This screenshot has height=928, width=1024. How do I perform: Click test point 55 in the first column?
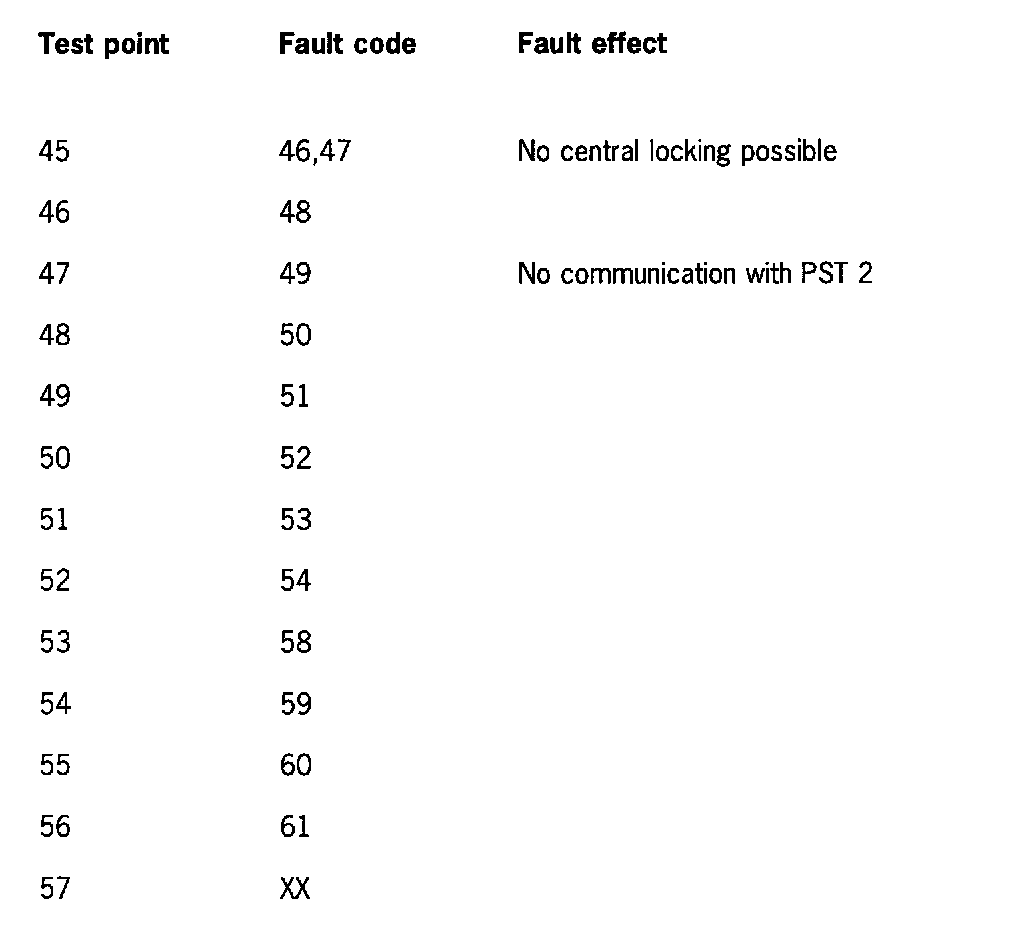(55, 766)
